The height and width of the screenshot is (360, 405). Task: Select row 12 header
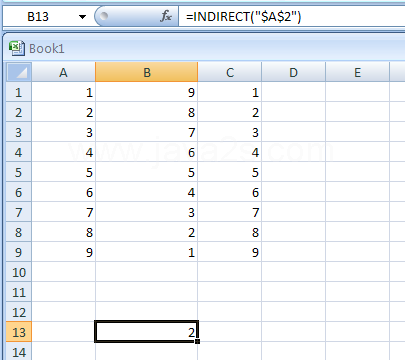coord(19,312)
